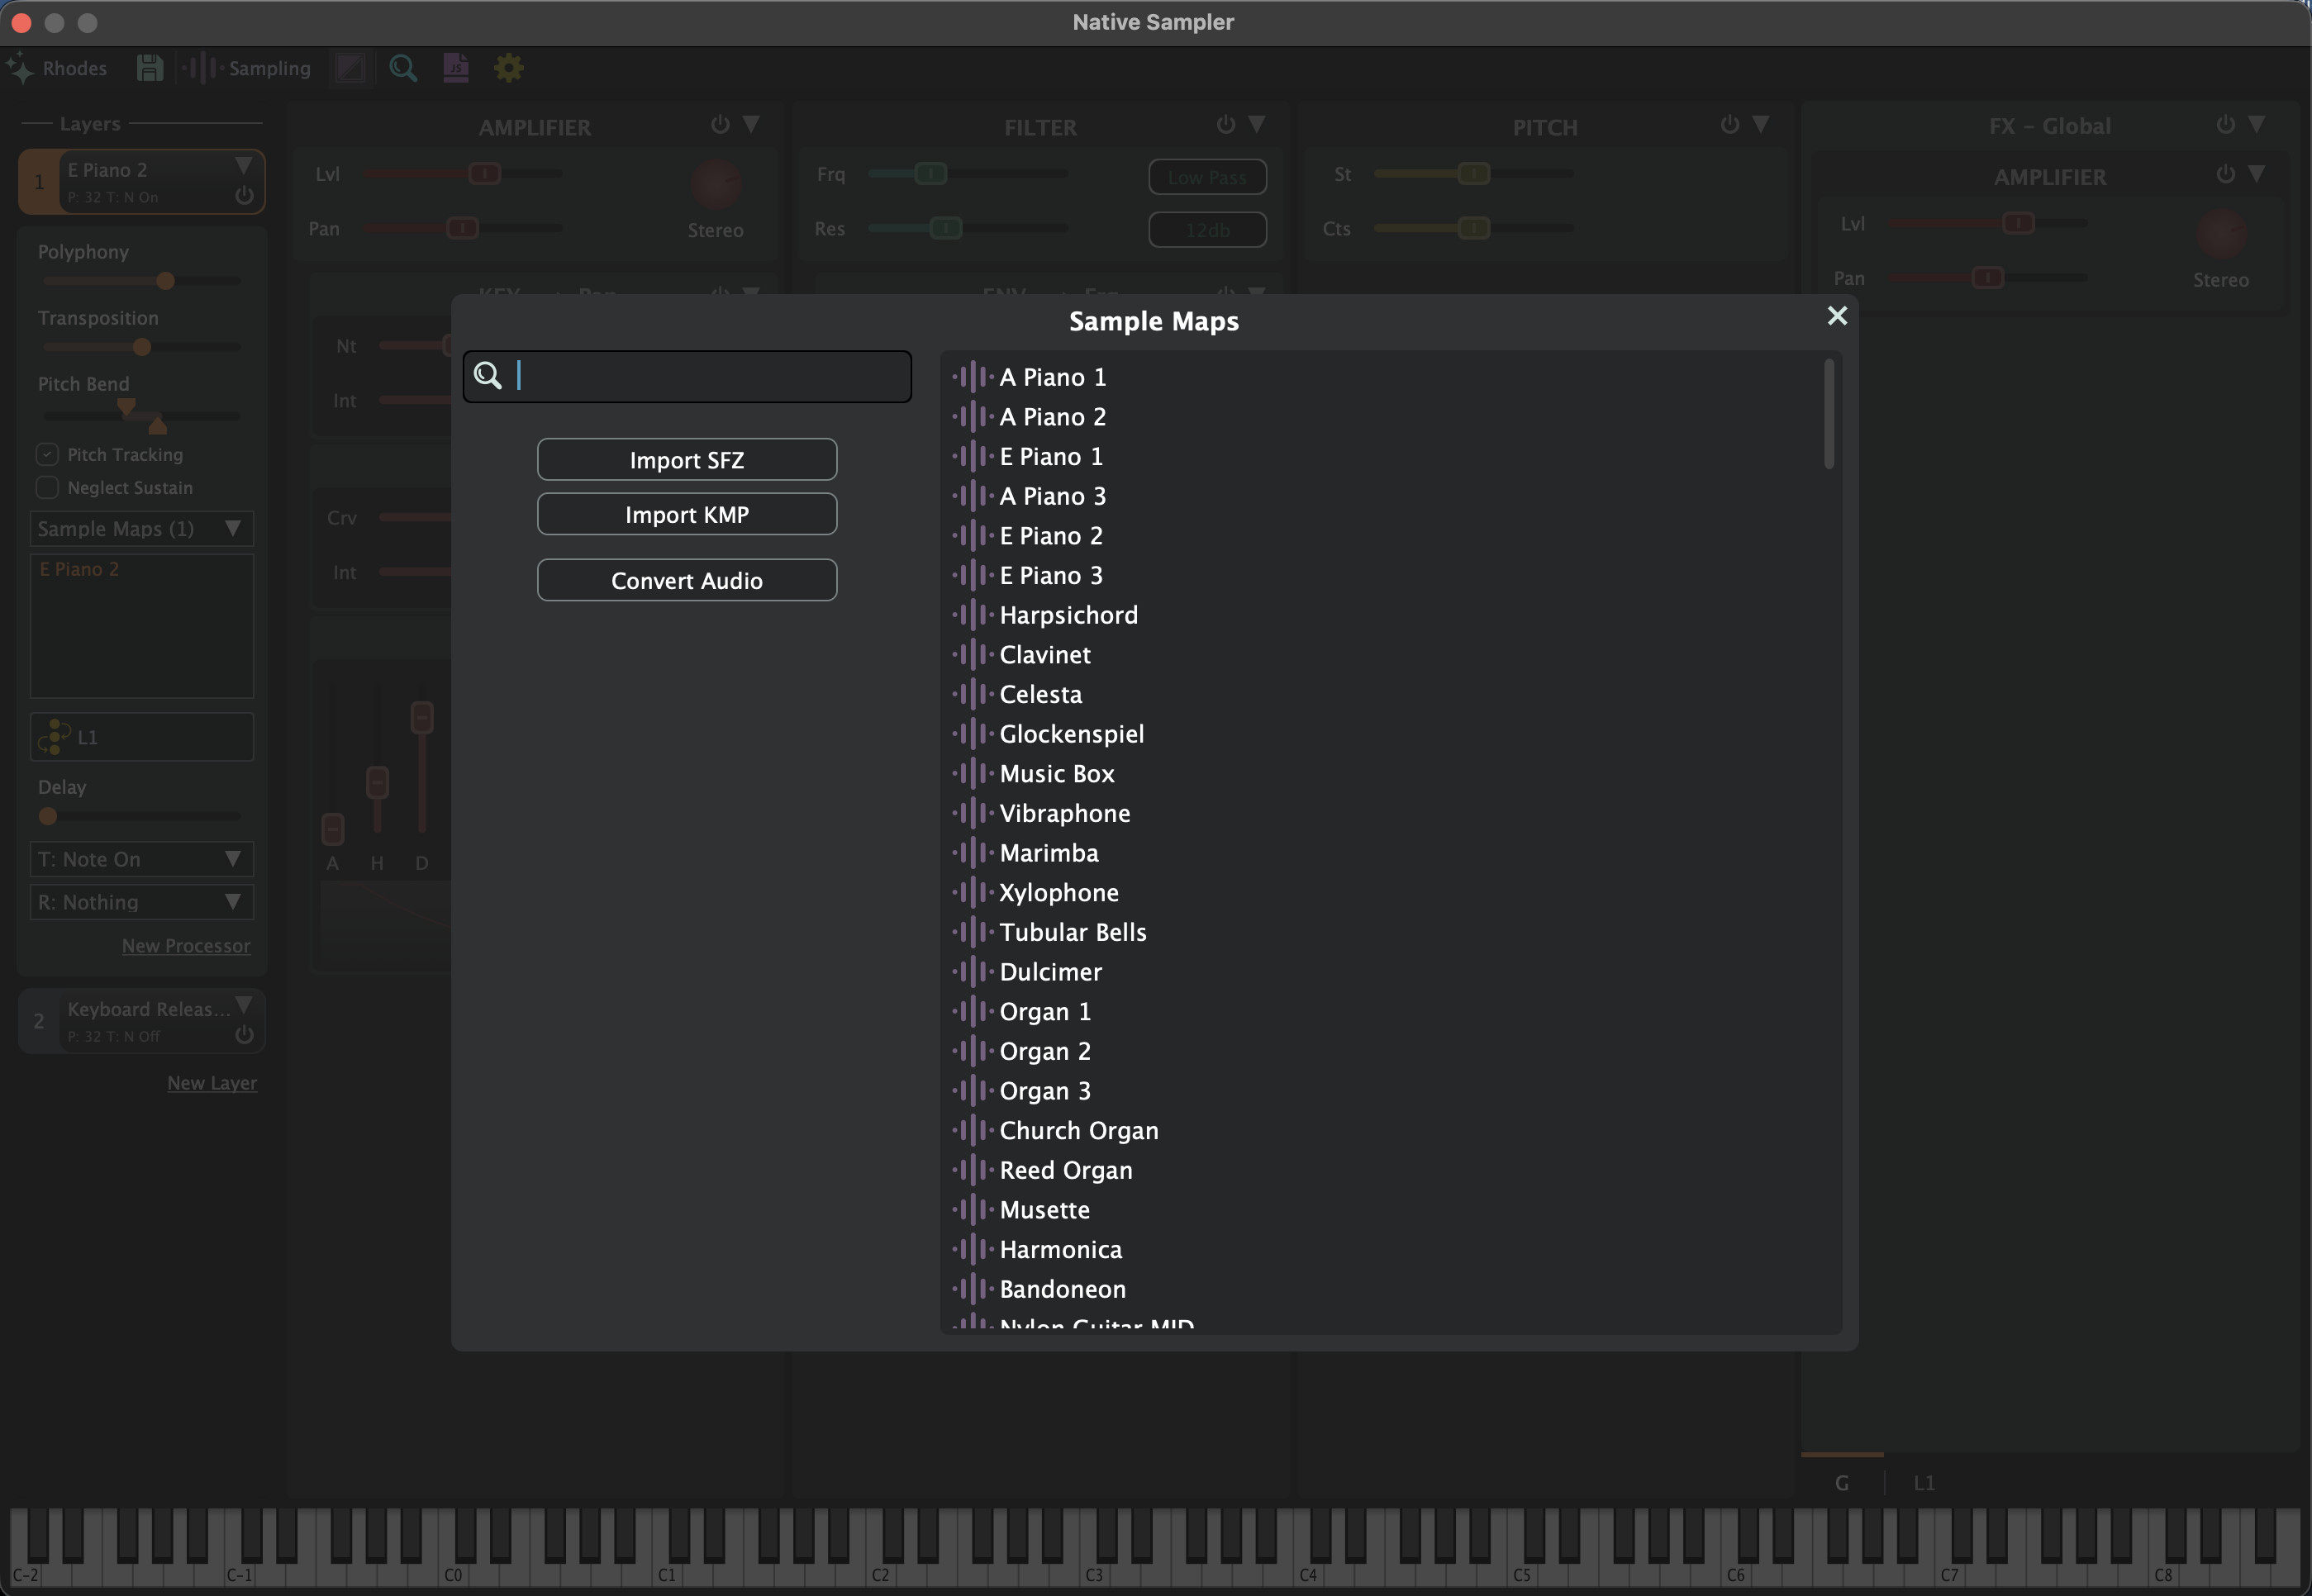2312x1596 pixels.
Task: Close the Sample Maps dialog with X
Action: tap(1837, 316)
